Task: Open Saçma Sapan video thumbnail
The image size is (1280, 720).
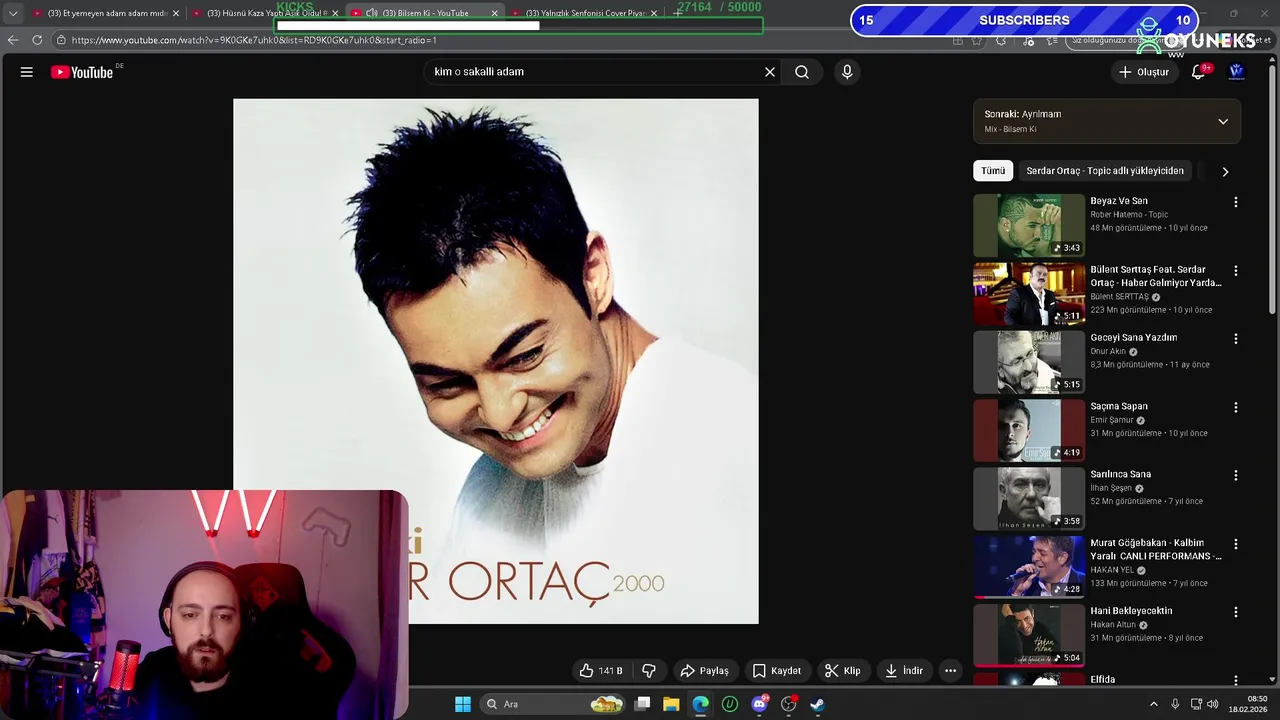Action: [1029, 431]
